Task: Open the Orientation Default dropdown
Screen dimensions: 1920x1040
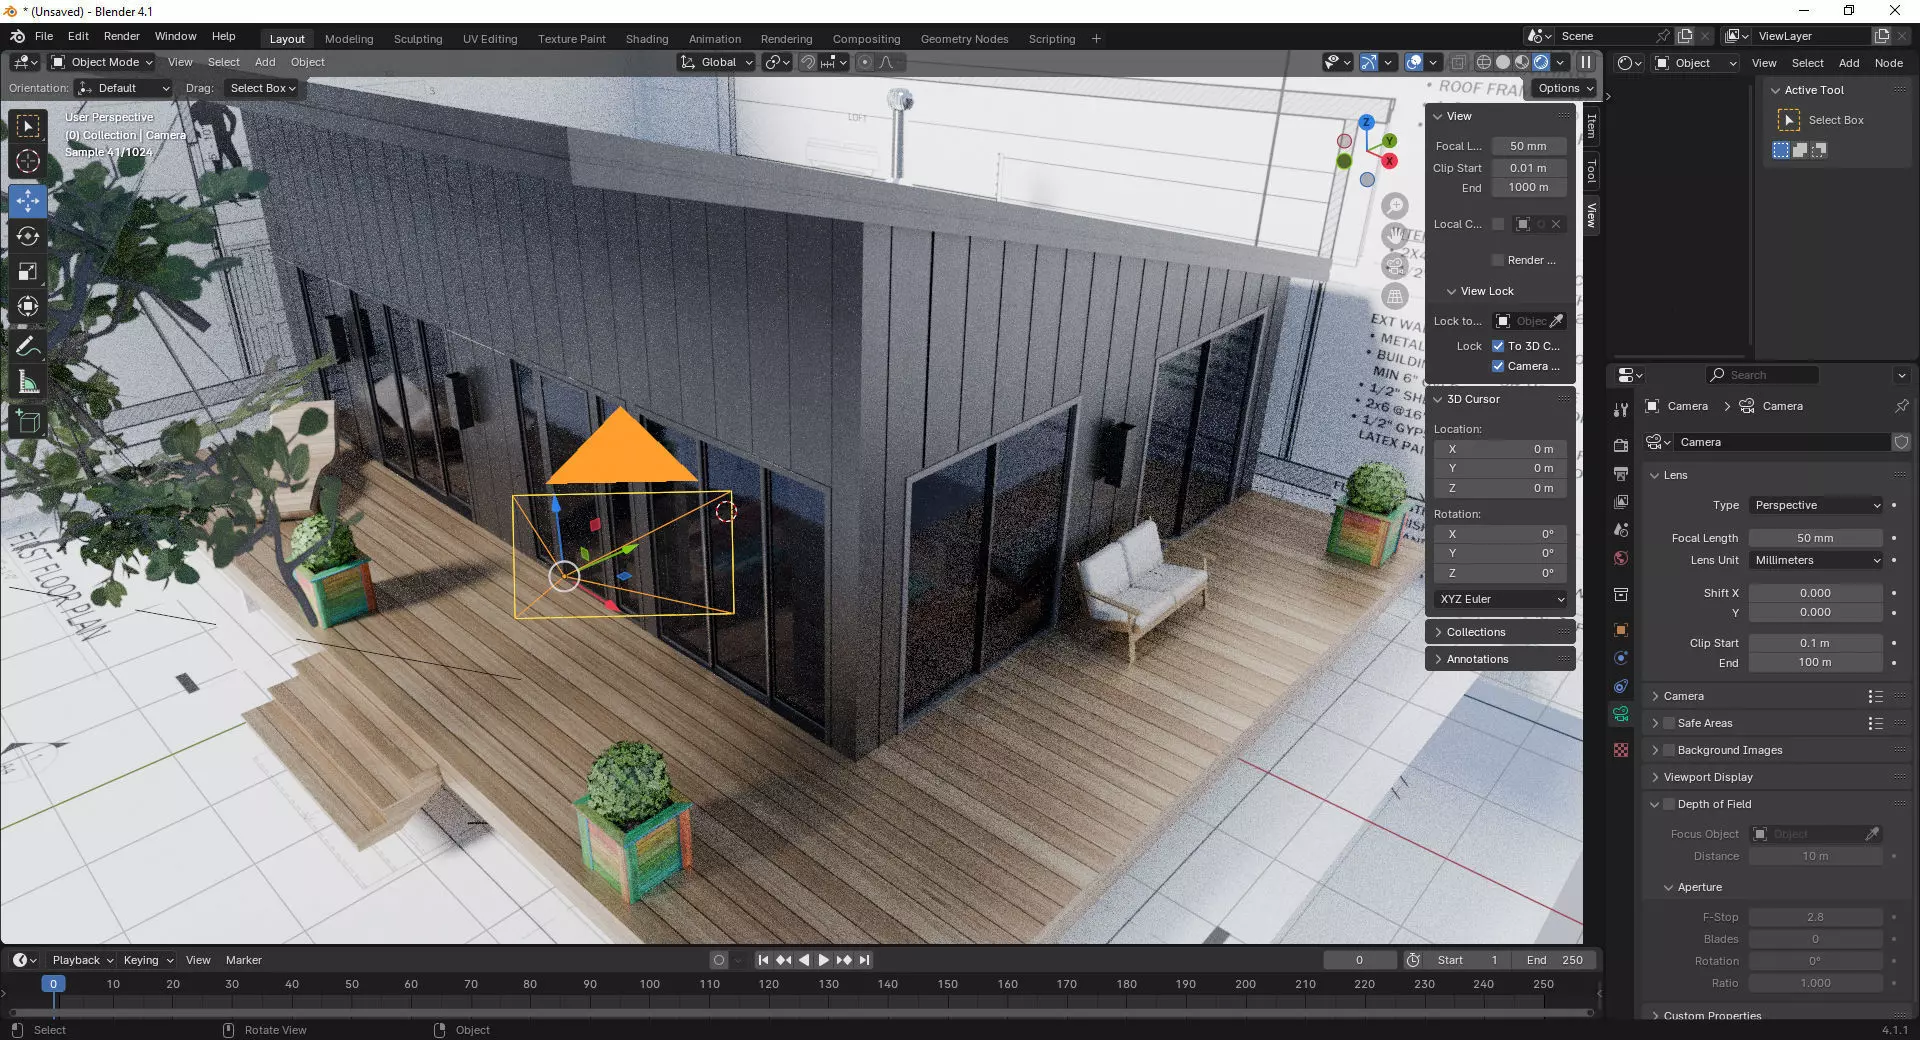Action: coord(124,88)
